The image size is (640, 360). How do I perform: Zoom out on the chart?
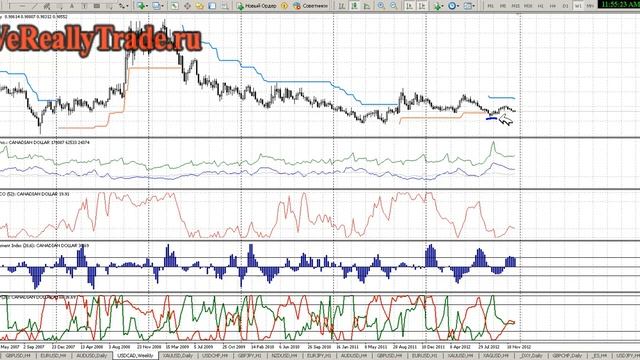(393, 6)
